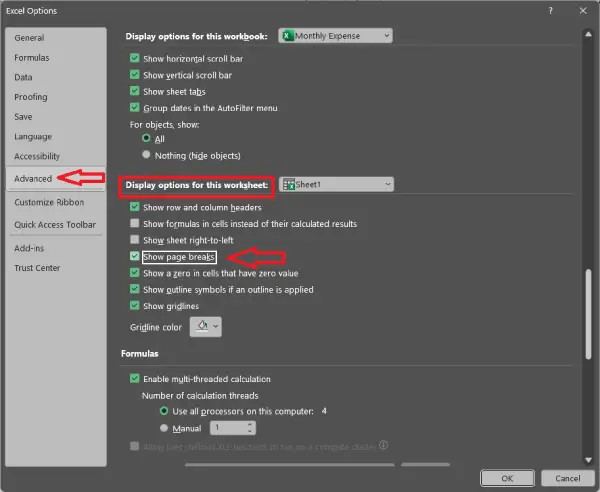Open the Sheet1 worksheet dropdown
The height and width of the screenshot is (492, 600).
click(x=336, y=184)
